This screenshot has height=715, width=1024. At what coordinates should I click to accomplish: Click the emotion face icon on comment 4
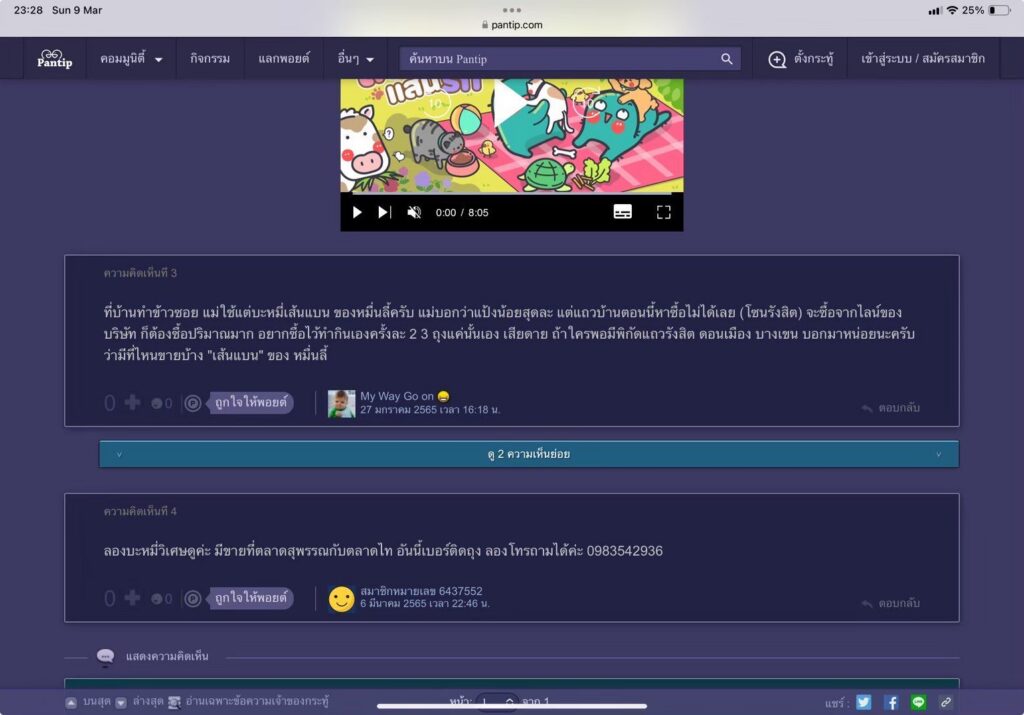tap(157, 599)
